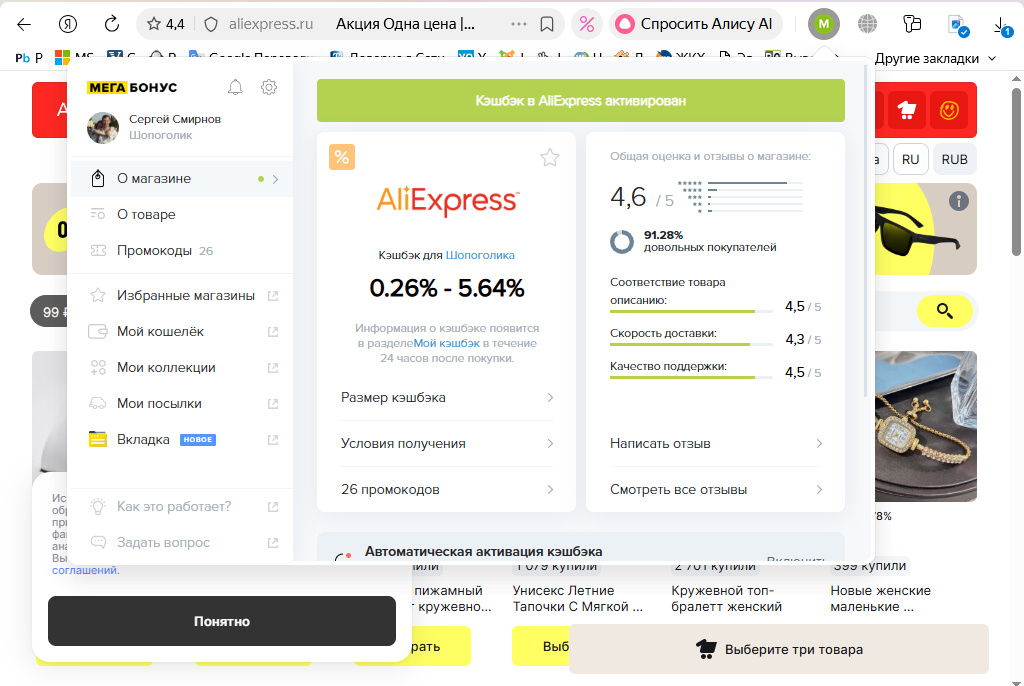The width and height of the screenshot is (1024, 686).
Task: Open Мой кошелёк menu item
Action: pos(182,331)
